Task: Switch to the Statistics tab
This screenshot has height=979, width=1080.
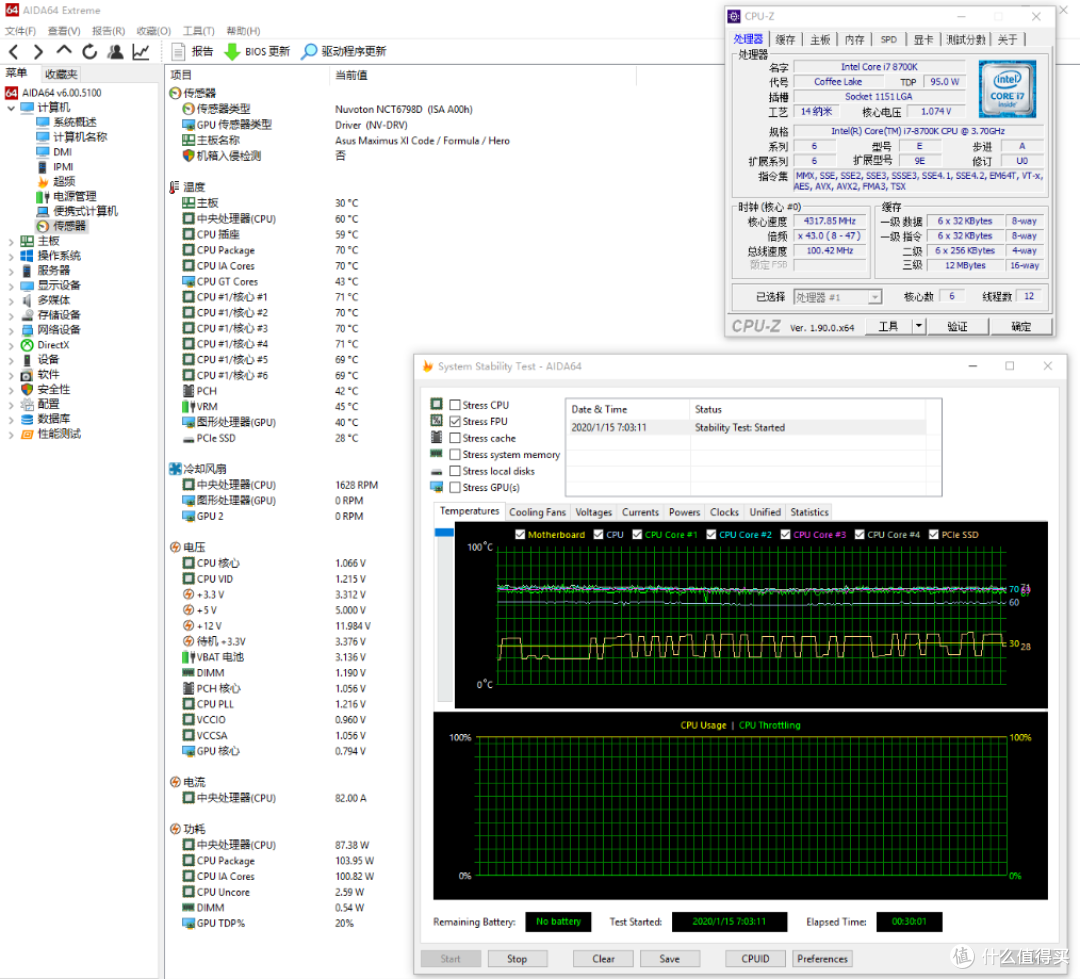Action: tap(809, 512)
